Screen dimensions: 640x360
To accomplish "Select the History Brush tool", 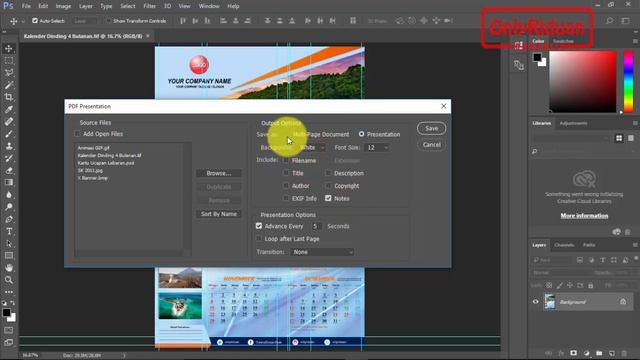I will coord(9,158).
